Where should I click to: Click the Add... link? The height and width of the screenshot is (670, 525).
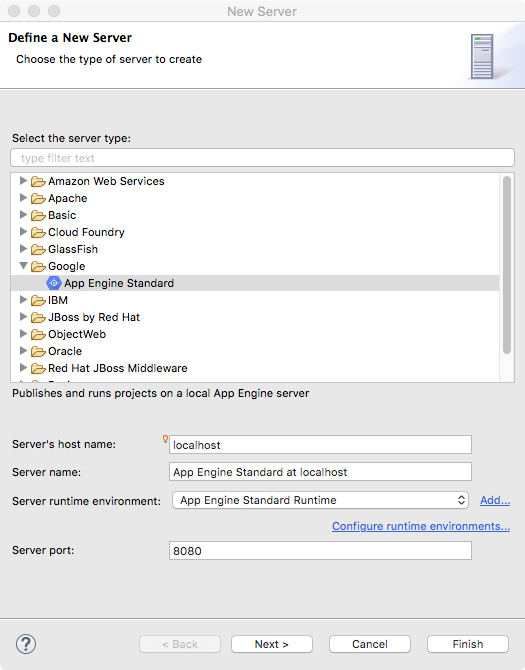click(x=495, y=500)
